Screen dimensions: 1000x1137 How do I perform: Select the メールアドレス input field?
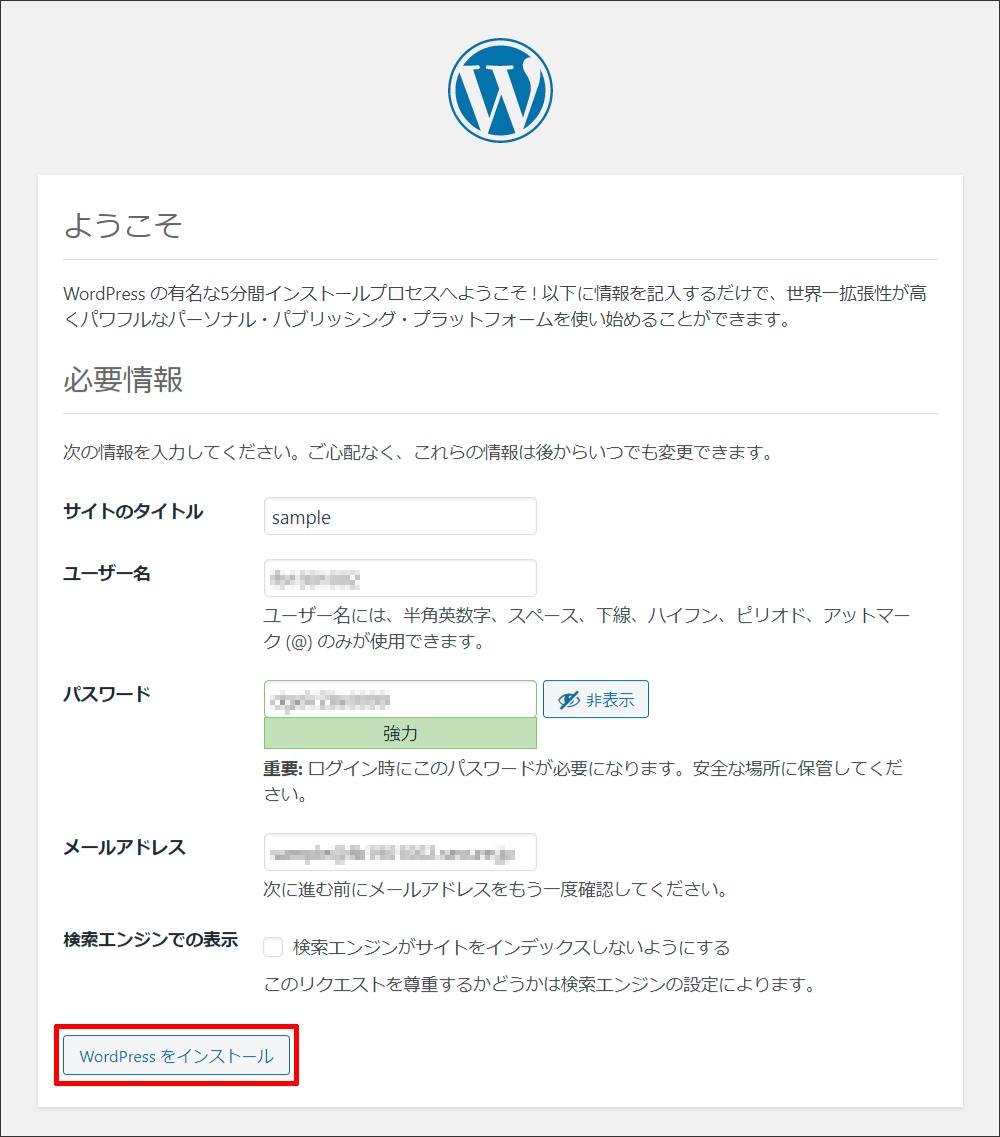click(x=400, y=853)
